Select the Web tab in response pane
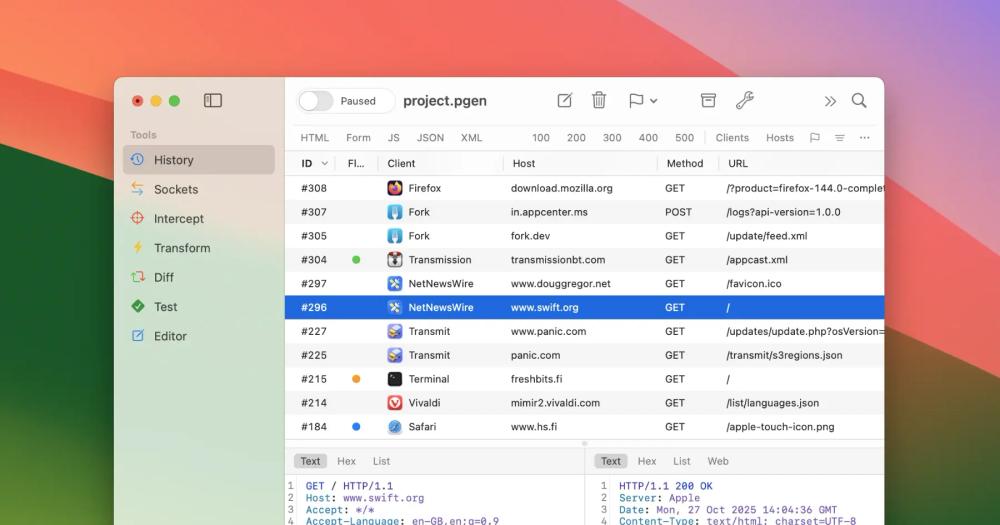1000x525 pixels. pos(717,461)
